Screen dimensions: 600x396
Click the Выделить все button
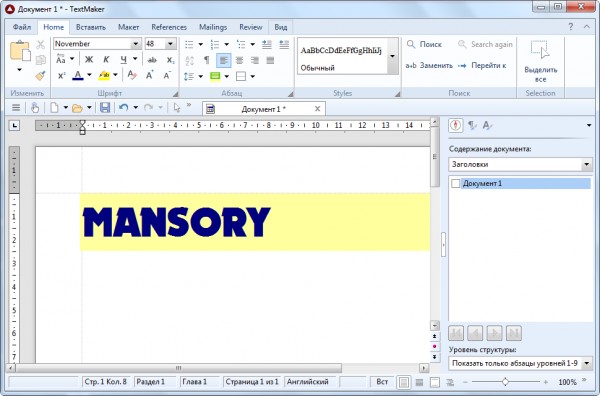(540, 61)
